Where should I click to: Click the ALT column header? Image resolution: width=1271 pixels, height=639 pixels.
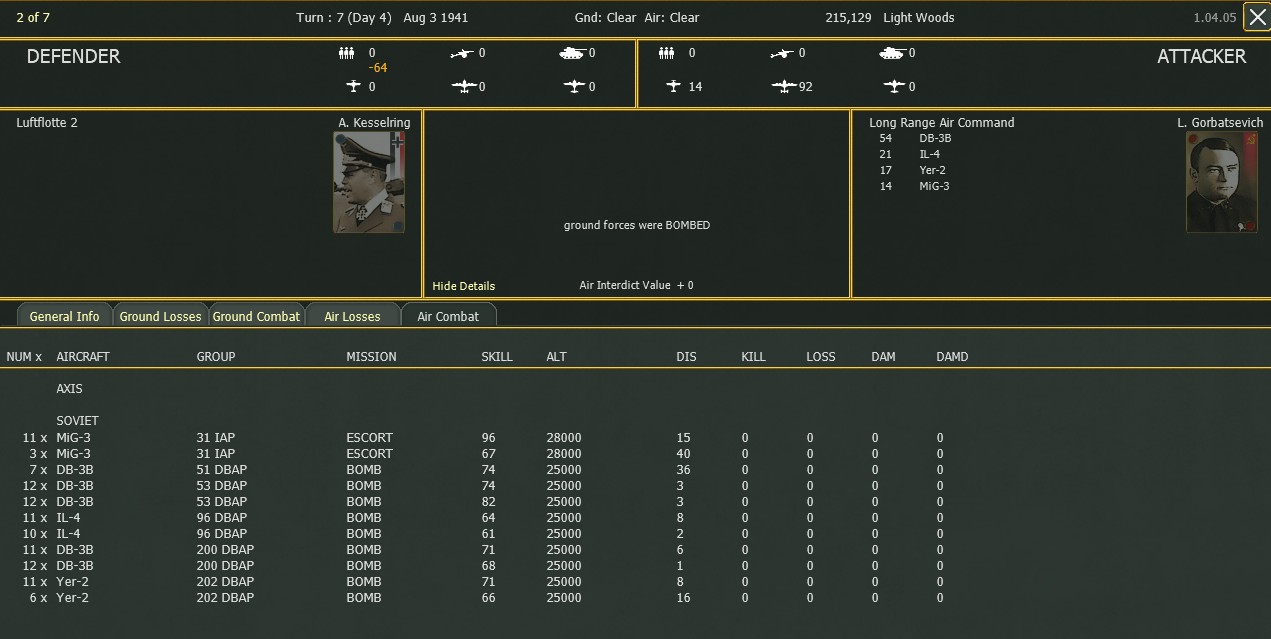pos(556,357)
